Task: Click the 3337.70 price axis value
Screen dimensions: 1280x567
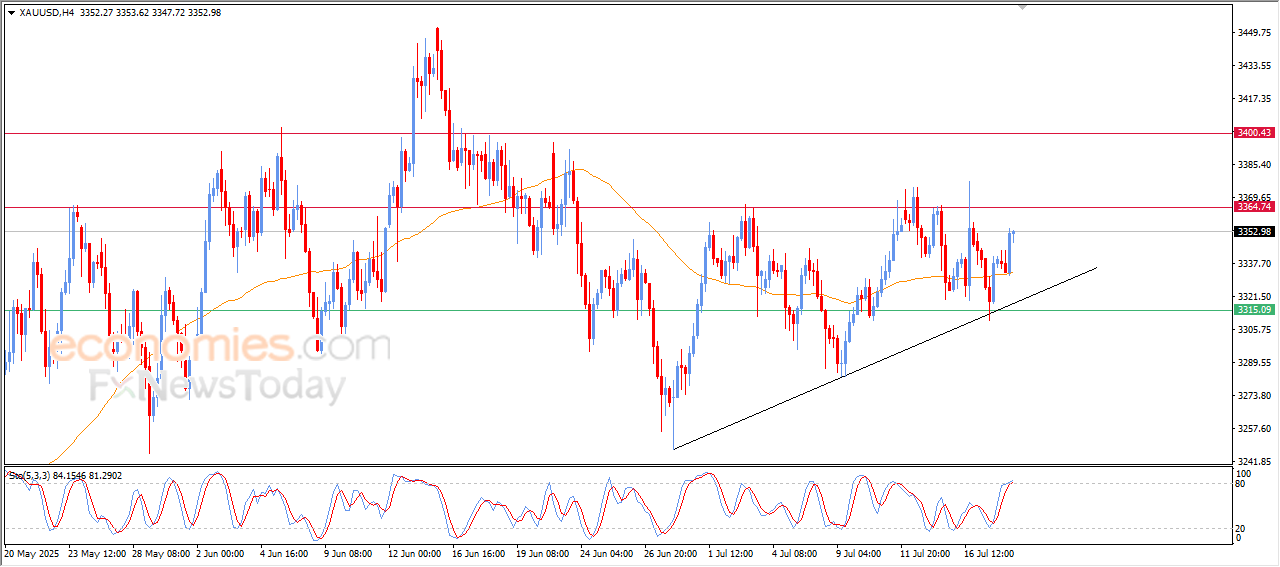Action: click(x=1257, y=264)
